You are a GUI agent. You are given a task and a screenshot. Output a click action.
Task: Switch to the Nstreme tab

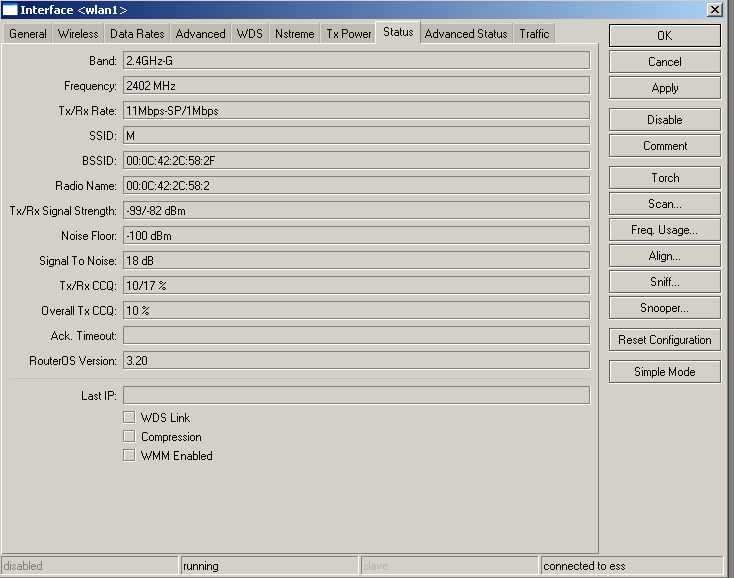pyautogui.click(x=294, y=34)
